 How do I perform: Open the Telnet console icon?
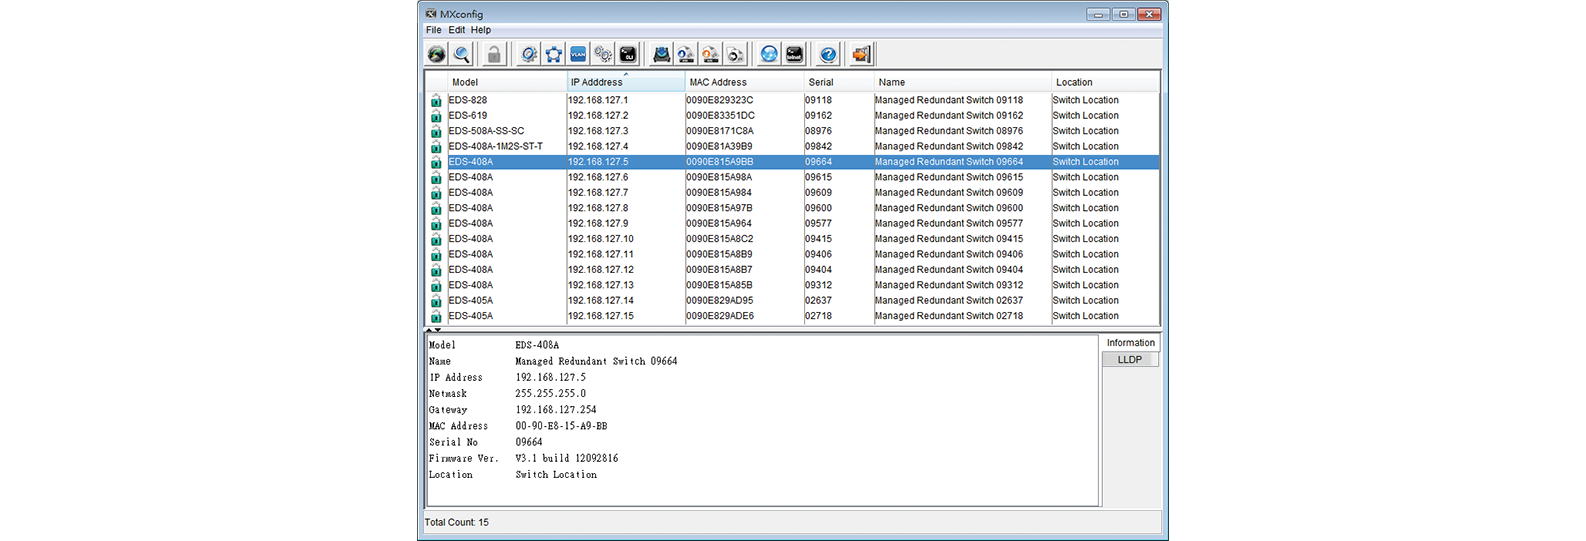pos(794,55)
